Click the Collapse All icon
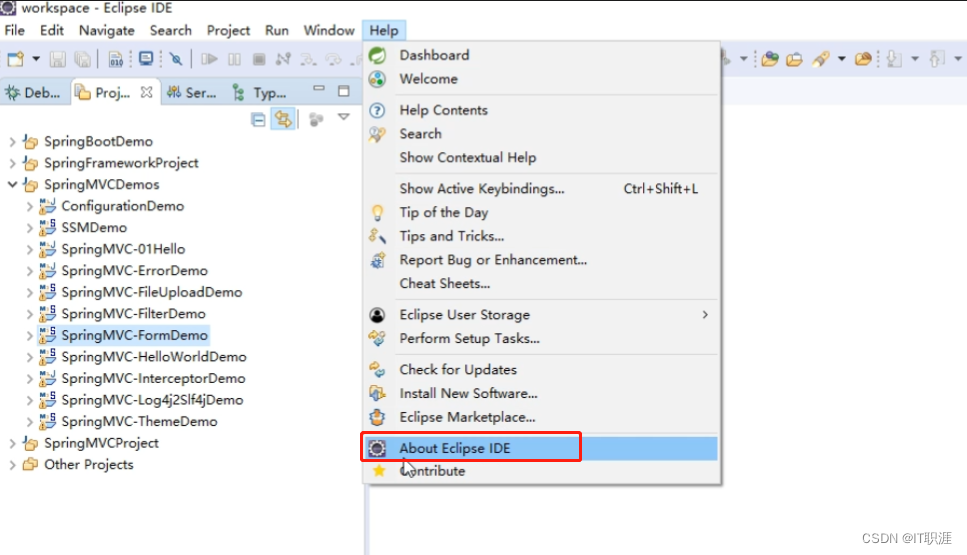Viewport: 967px width, 555px height. tap(258, 119)
